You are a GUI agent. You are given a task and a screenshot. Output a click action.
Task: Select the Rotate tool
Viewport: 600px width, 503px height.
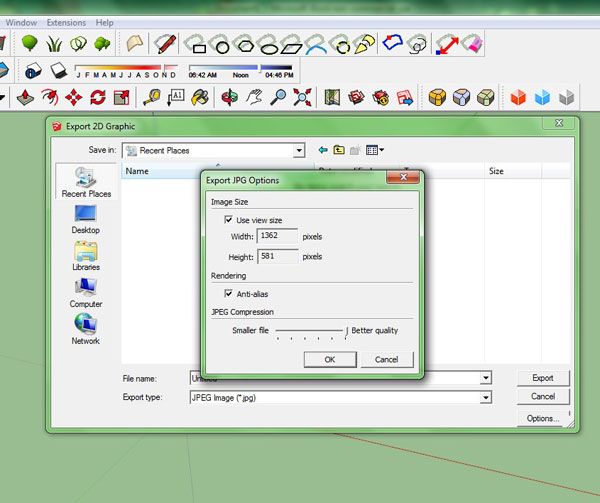click(x=98, y=97)
